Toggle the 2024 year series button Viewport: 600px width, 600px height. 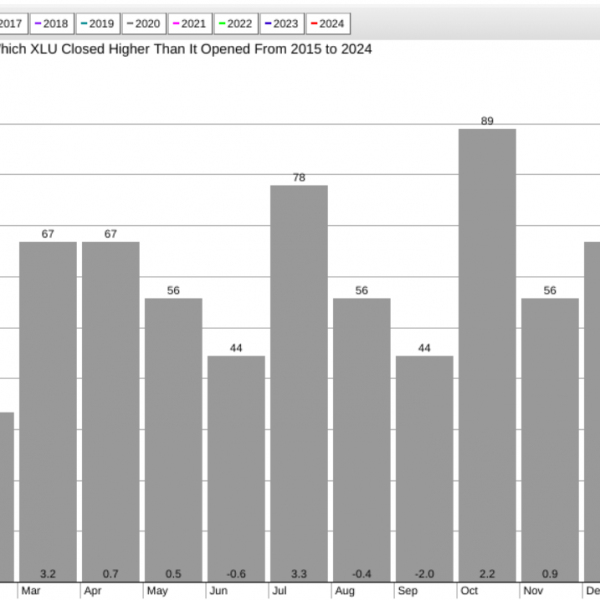[328, 24]
